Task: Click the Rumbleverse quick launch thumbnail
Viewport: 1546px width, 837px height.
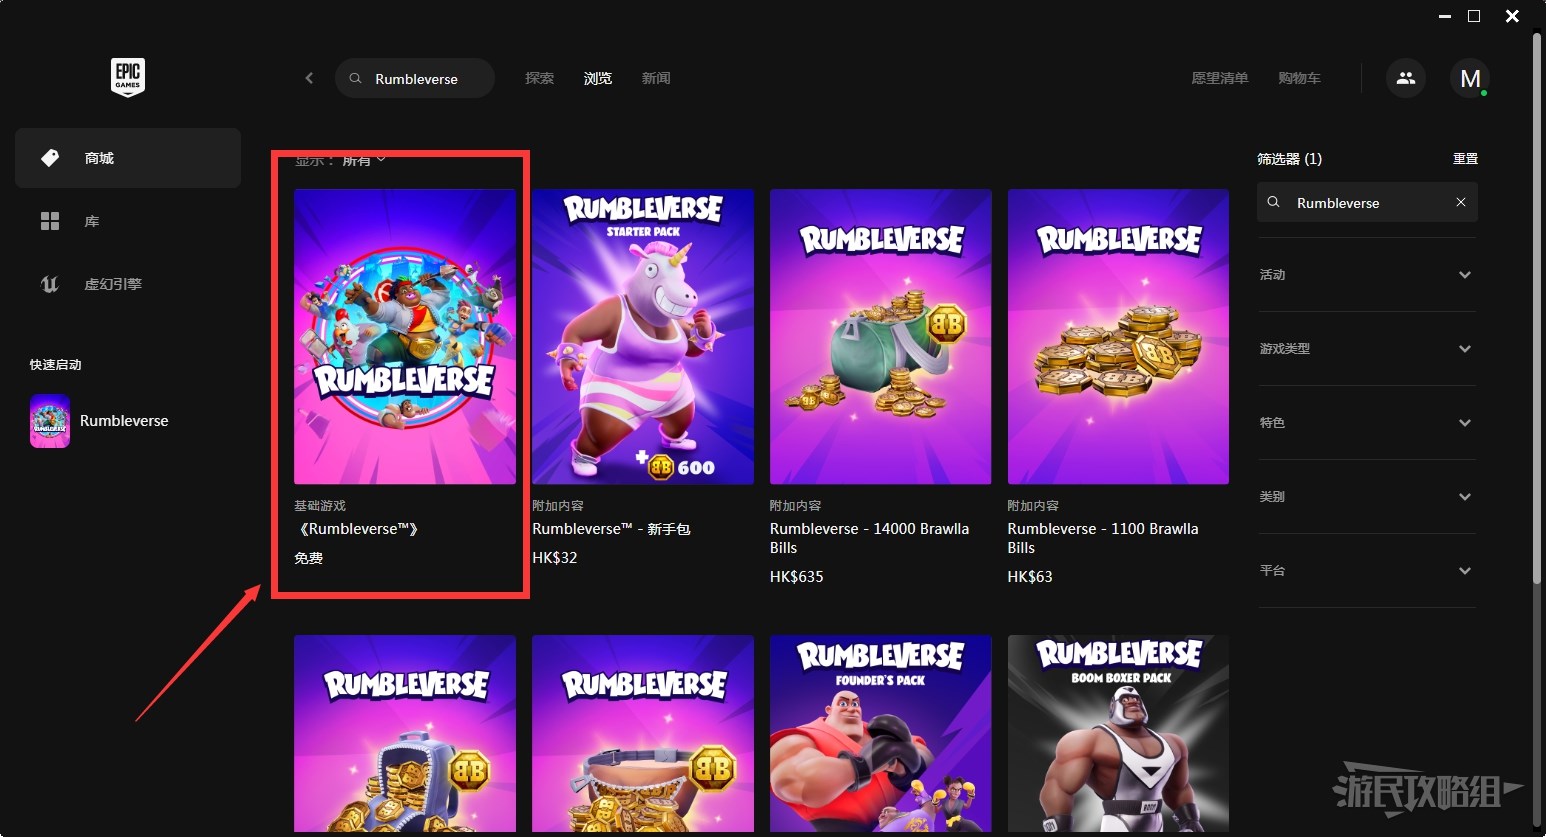Action: coord(50,421)
